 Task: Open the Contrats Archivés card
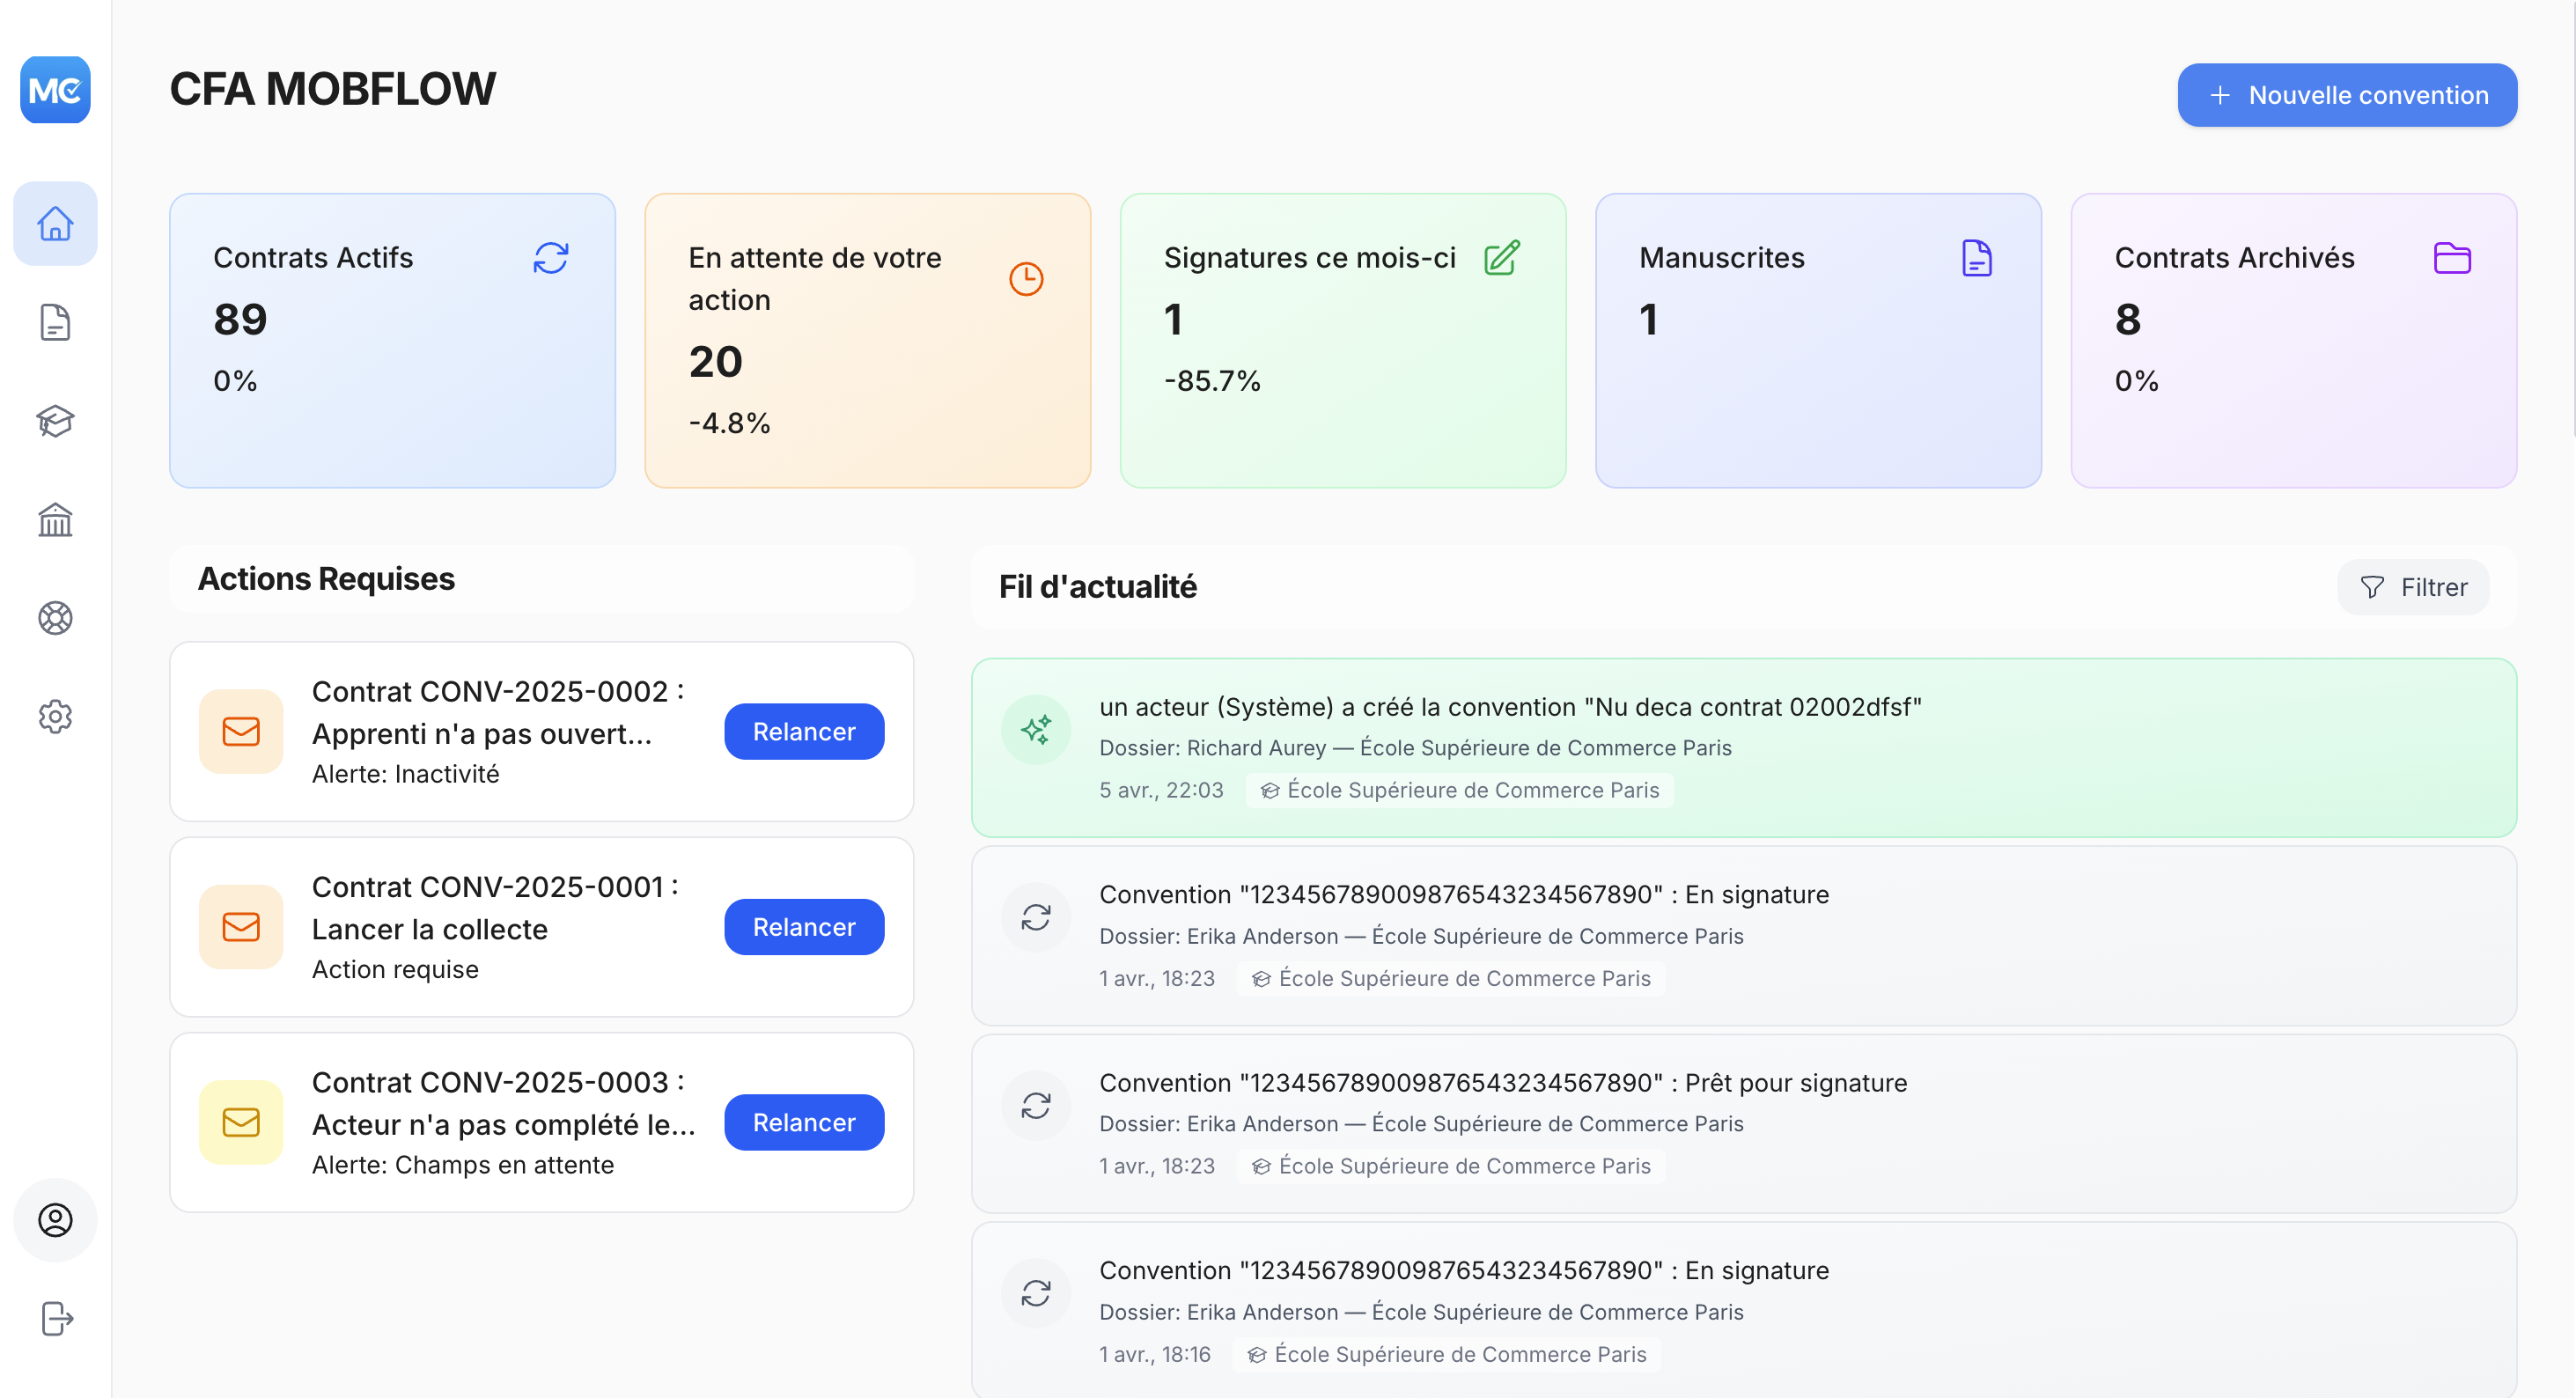tap(2292, 340)
